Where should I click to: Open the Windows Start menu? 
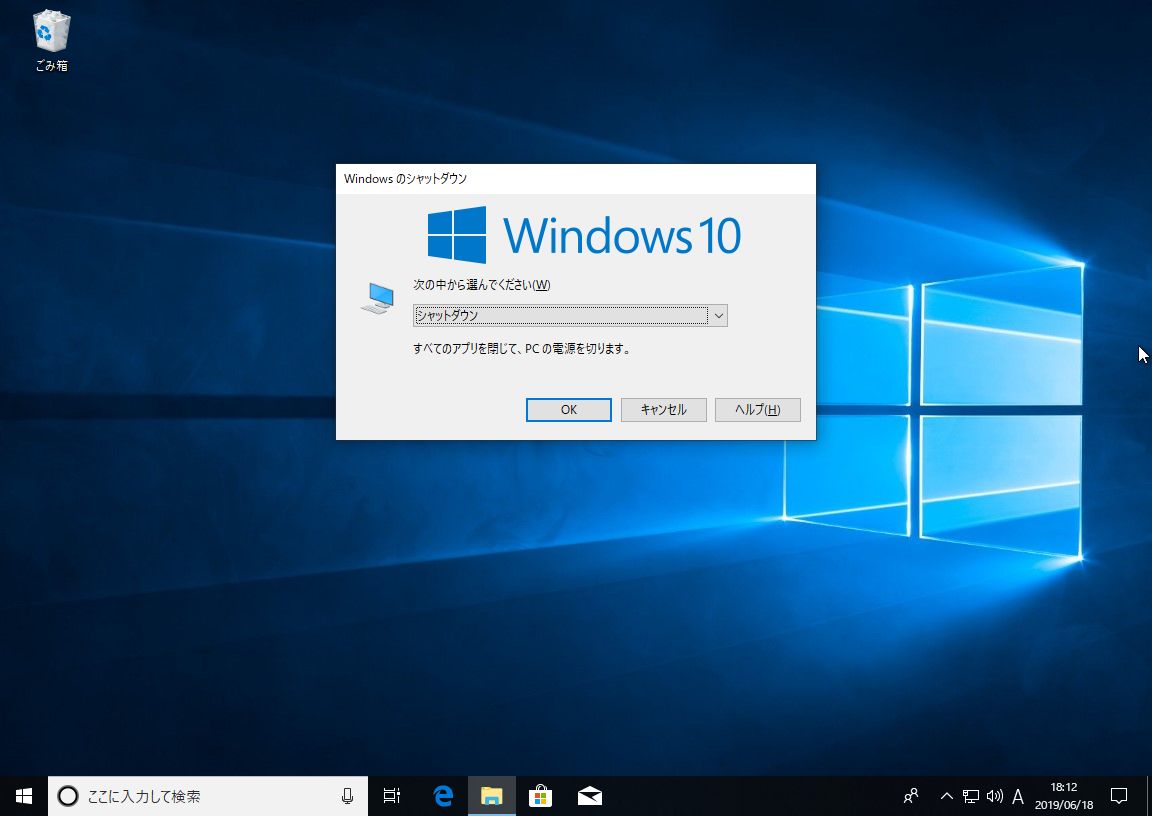tap(24, 796)
